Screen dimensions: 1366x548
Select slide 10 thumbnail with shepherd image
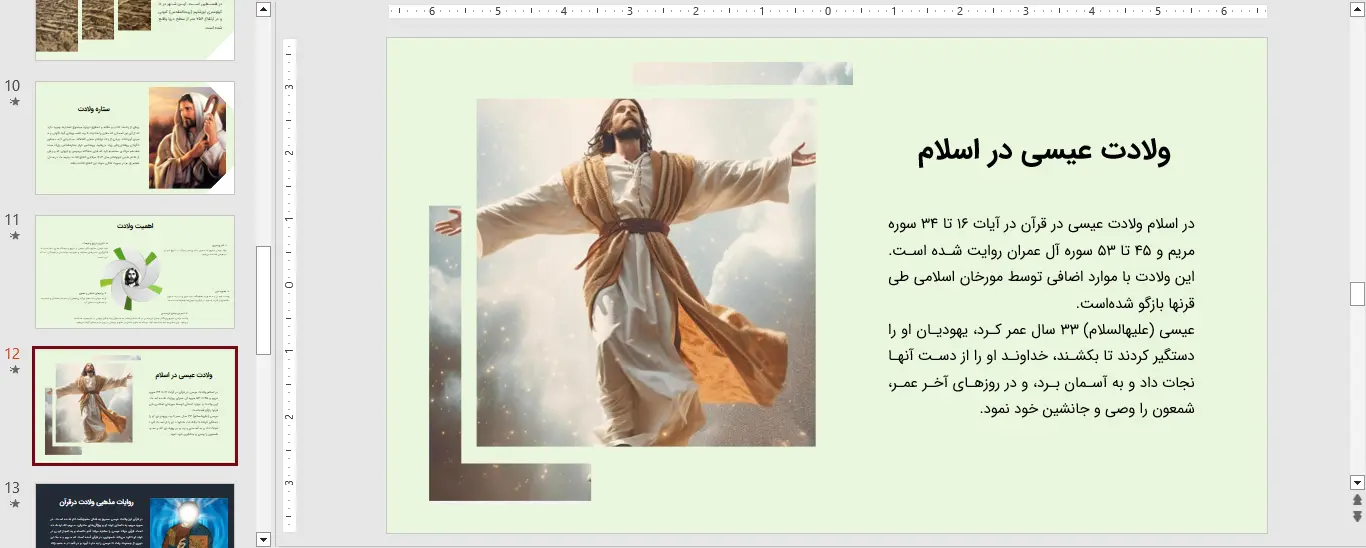pos(135,138)
